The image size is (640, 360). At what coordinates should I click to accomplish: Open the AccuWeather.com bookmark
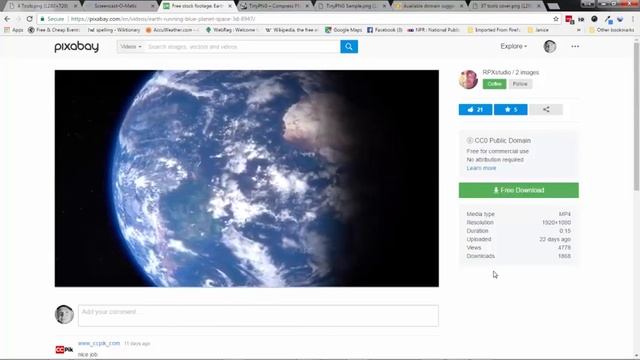[x=172, y=30]
